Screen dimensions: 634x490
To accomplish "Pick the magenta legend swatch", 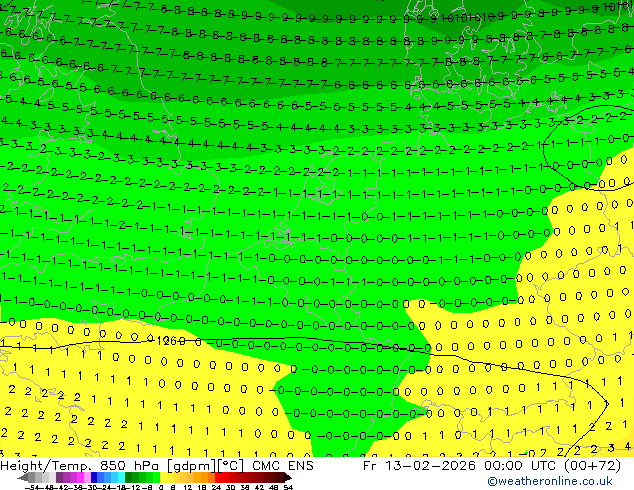I will (80, 478).
